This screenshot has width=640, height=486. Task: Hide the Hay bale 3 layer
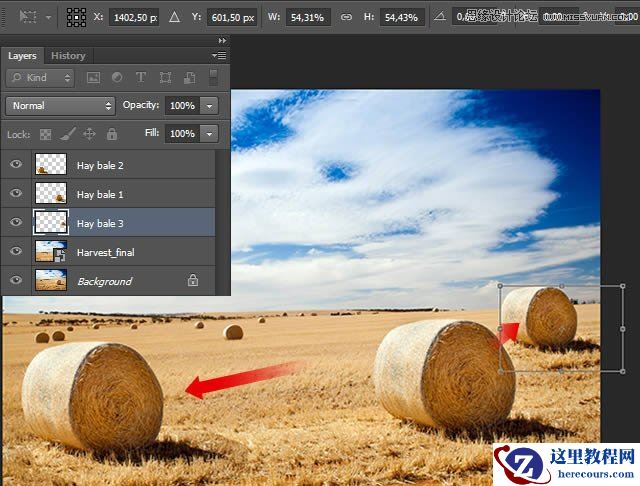pyautogui.click(x=16, y=222)
